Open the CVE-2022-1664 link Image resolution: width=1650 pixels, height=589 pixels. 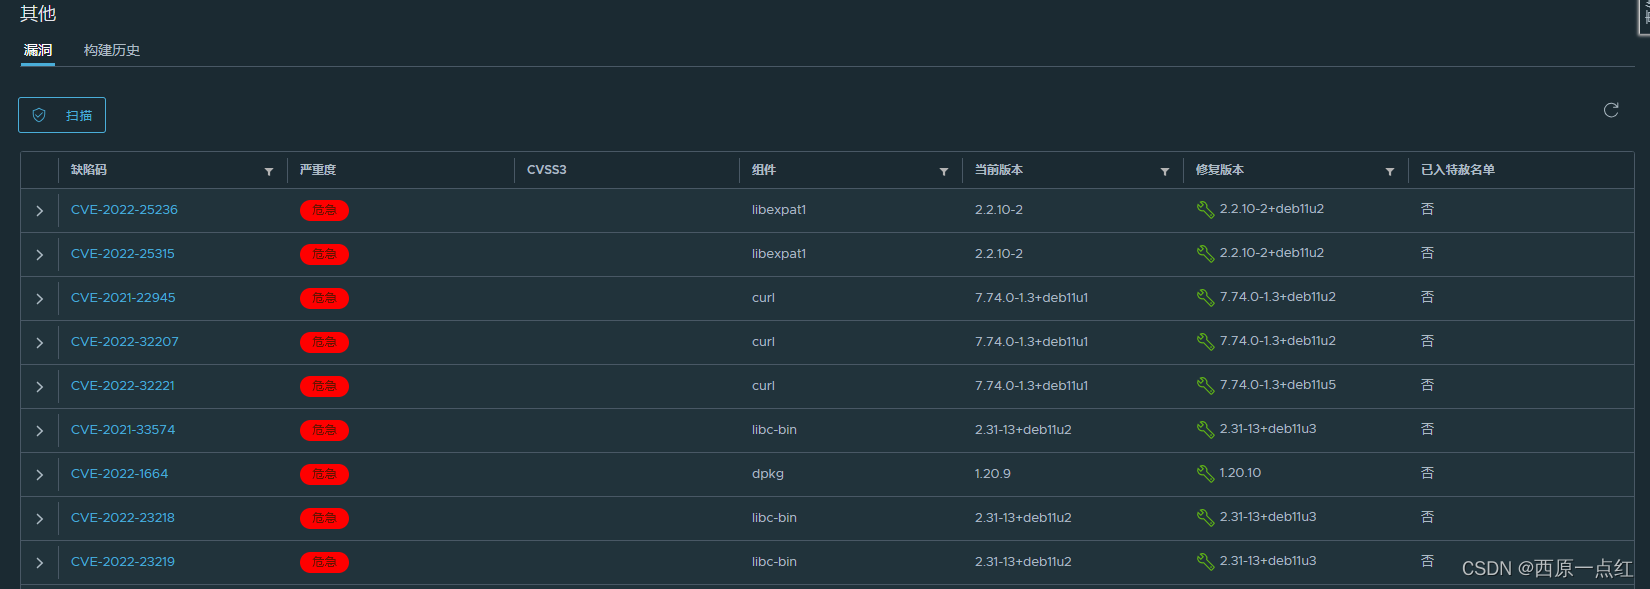120,474
